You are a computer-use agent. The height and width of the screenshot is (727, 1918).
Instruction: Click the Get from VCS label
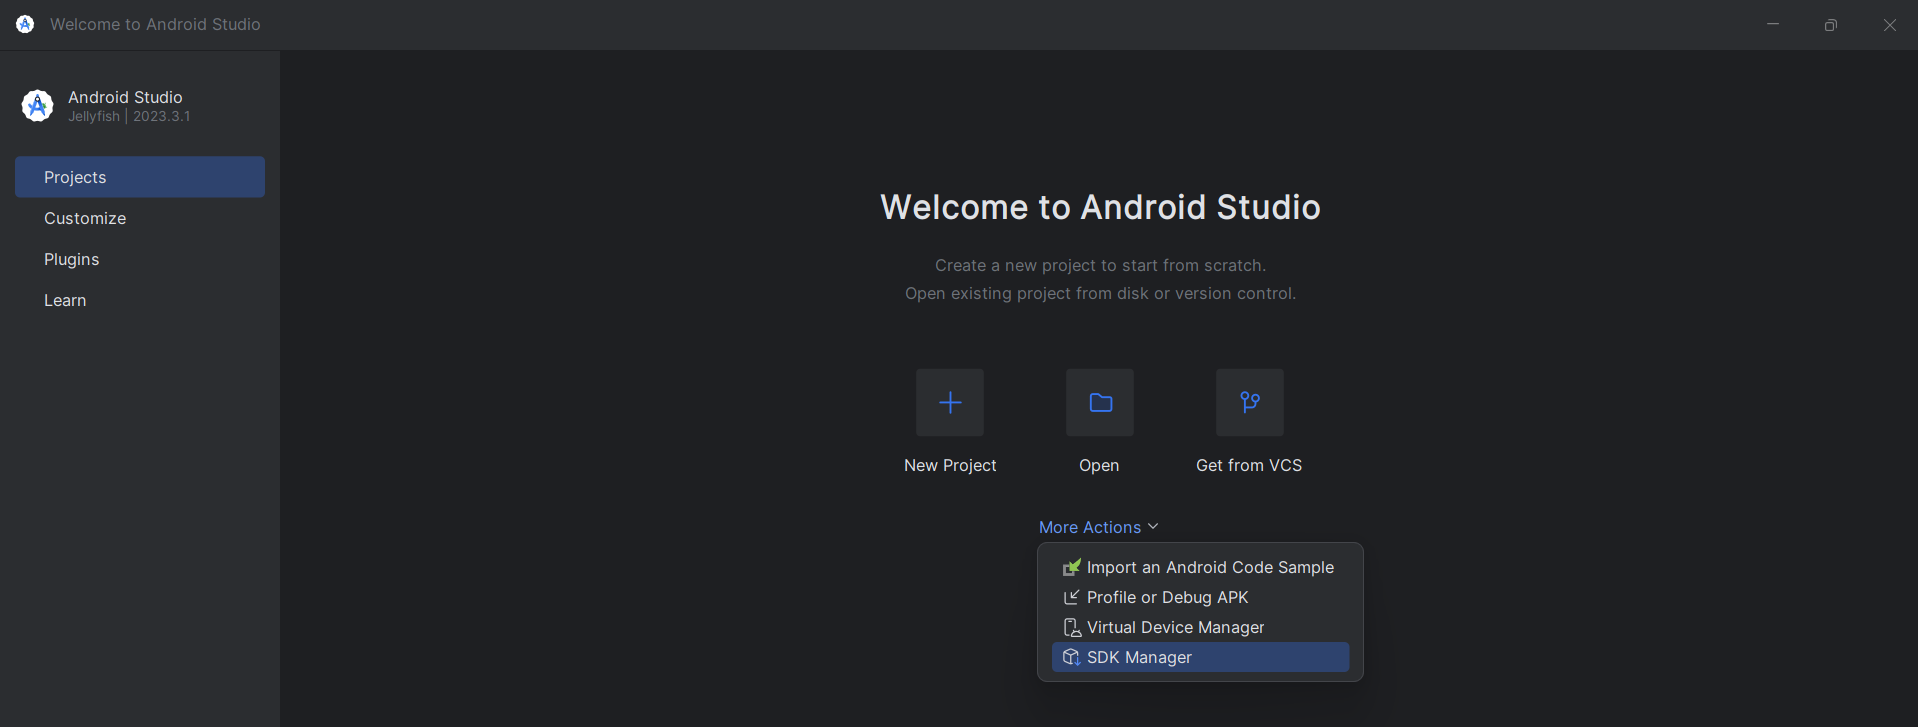pyautogui.click(x=1249, y=465)
